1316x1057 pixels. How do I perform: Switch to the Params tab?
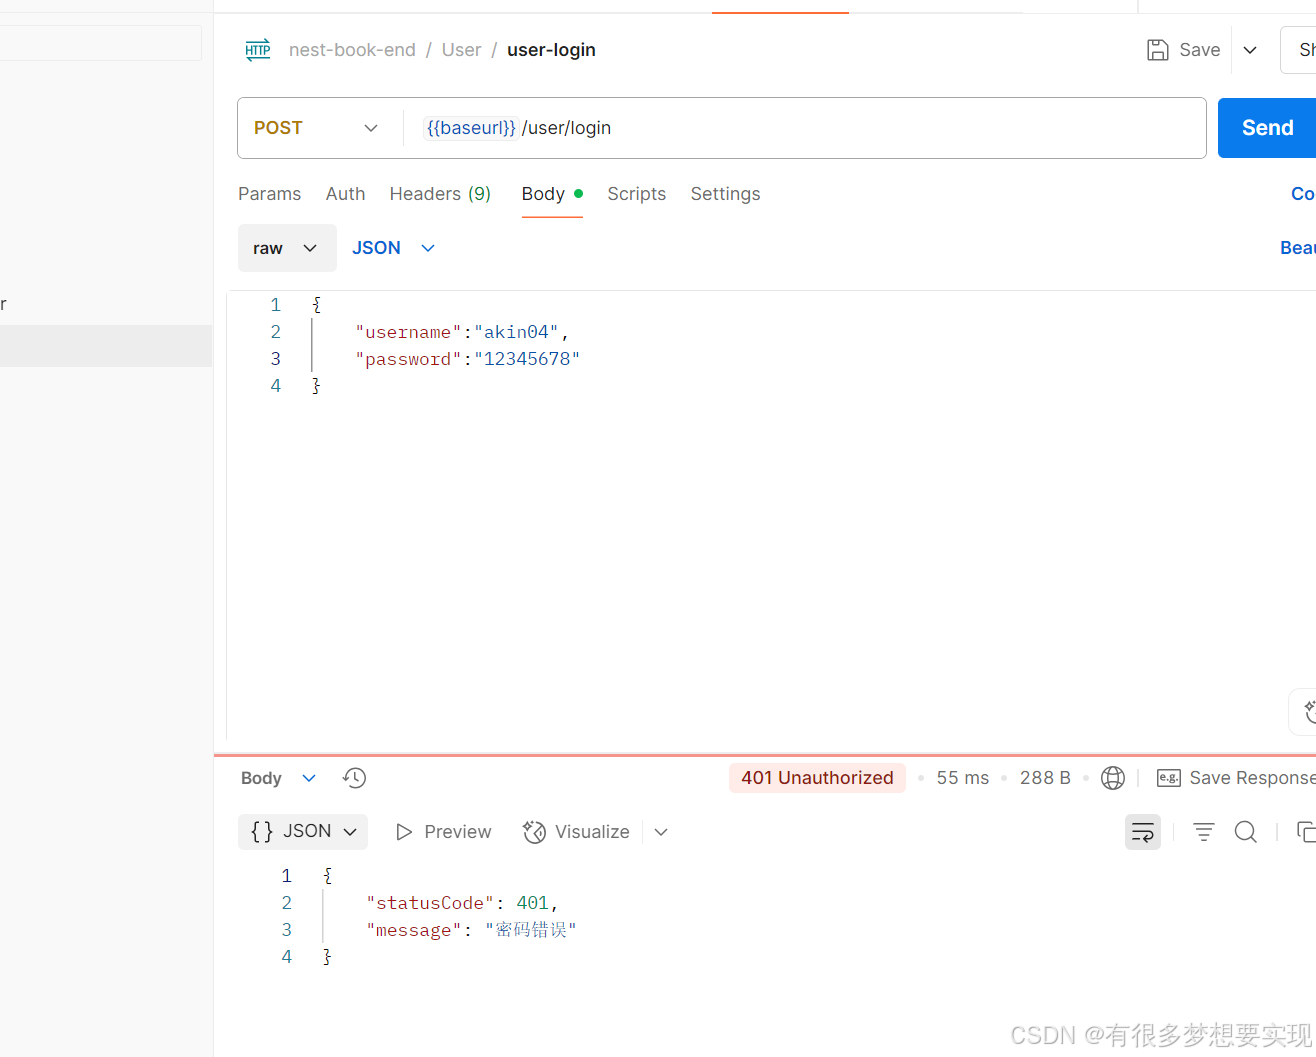pyautogui.click(x=269, y=194)
